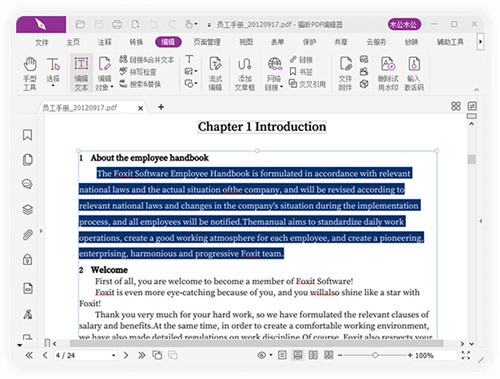This screenshot has height=379, width=500.
Task: Open the Signatures pen panel in sidebar
Action: 28,314
